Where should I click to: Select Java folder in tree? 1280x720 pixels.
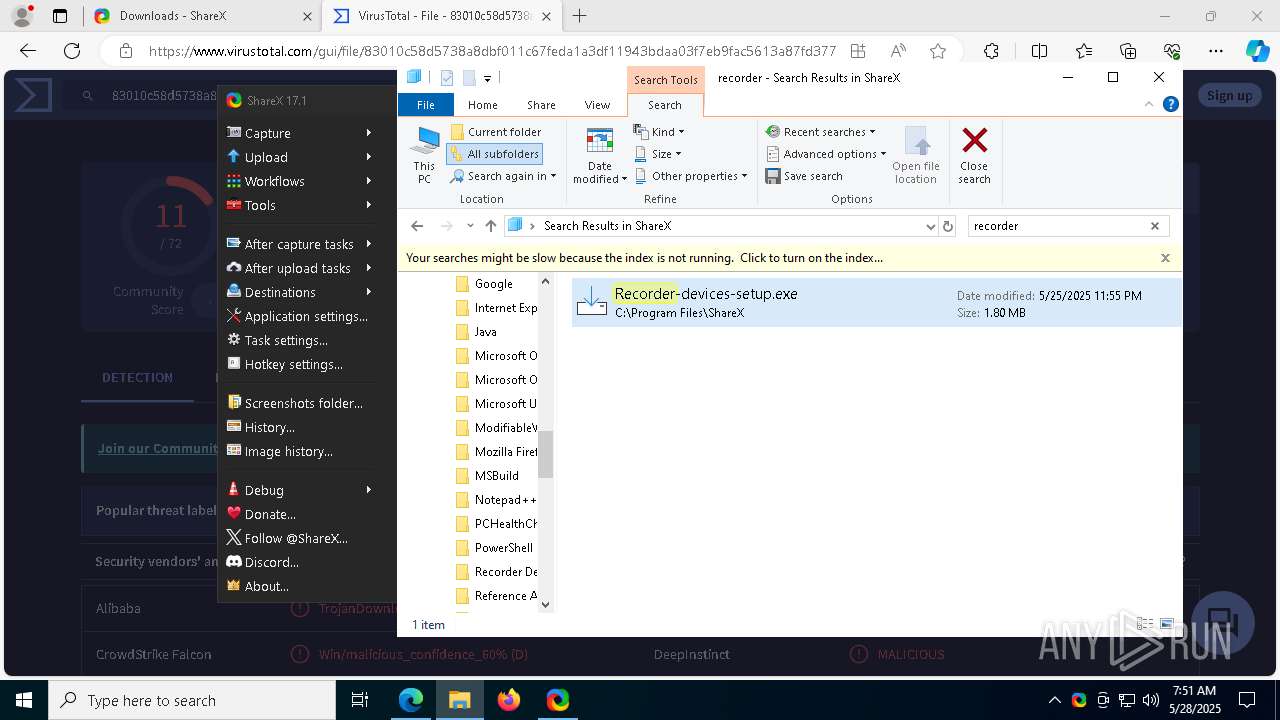tap(485, 332)
